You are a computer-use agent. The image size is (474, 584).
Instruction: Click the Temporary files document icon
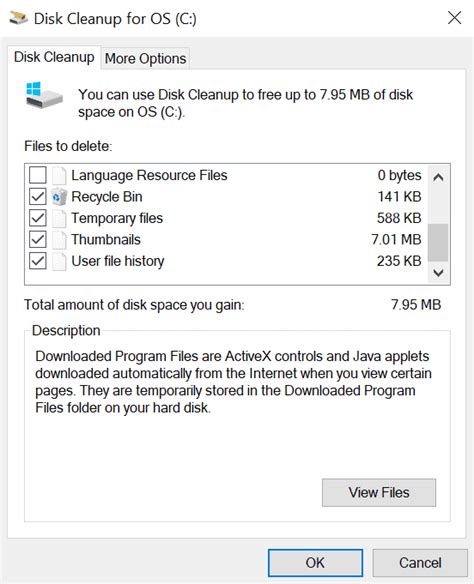(x=59, y=218)
